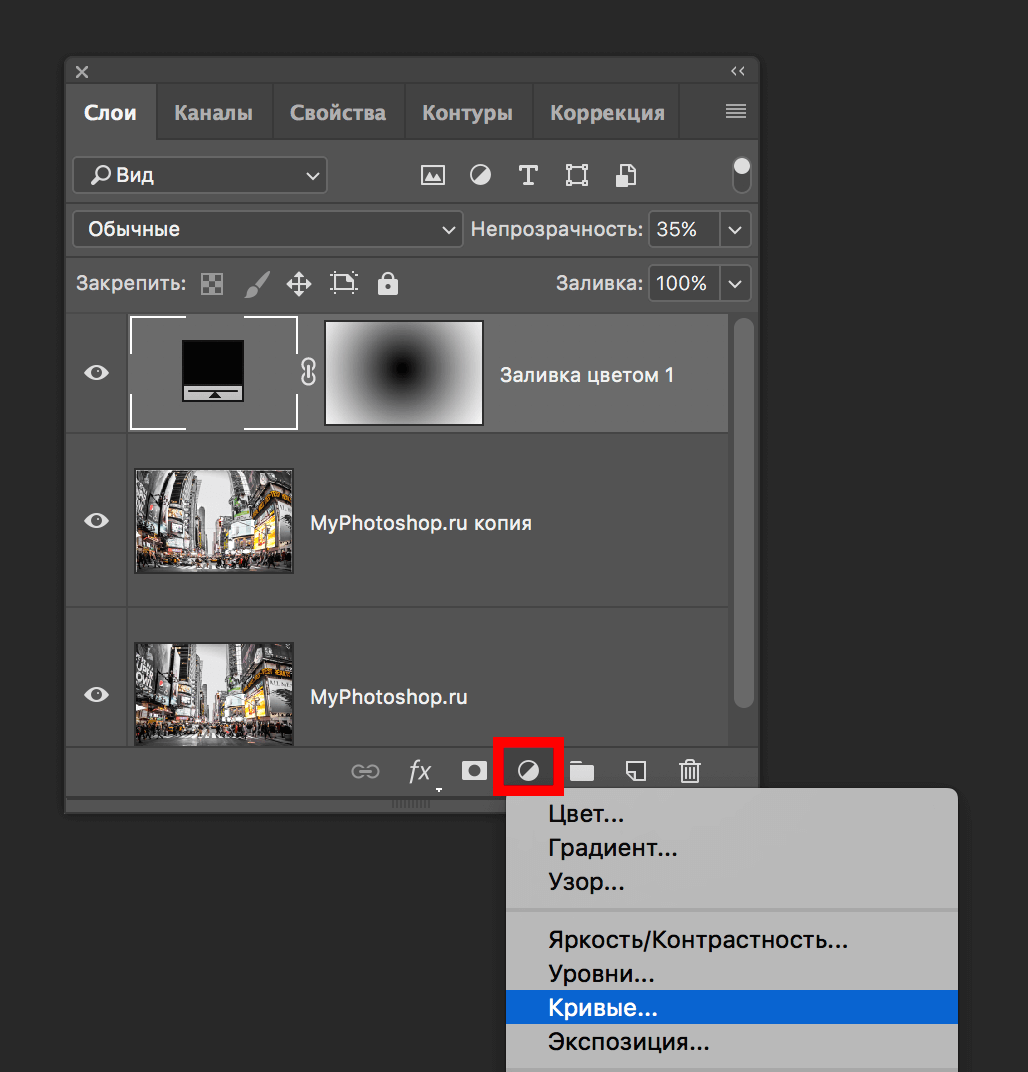
Task: Open the Обычные blend mode dropdown
Action: click(267, 230)
